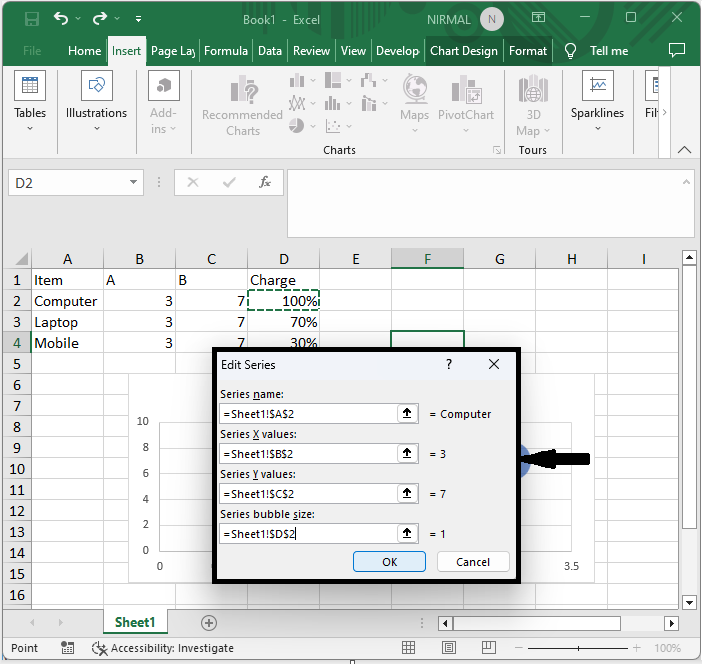
Task: Click the Edit Series help question mark
Action: pos(449,364)
